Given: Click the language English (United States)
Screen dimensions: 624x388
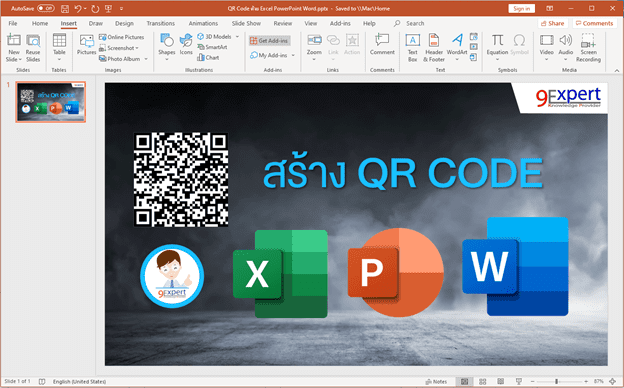Looking at the screenshot, I should 79,381.
